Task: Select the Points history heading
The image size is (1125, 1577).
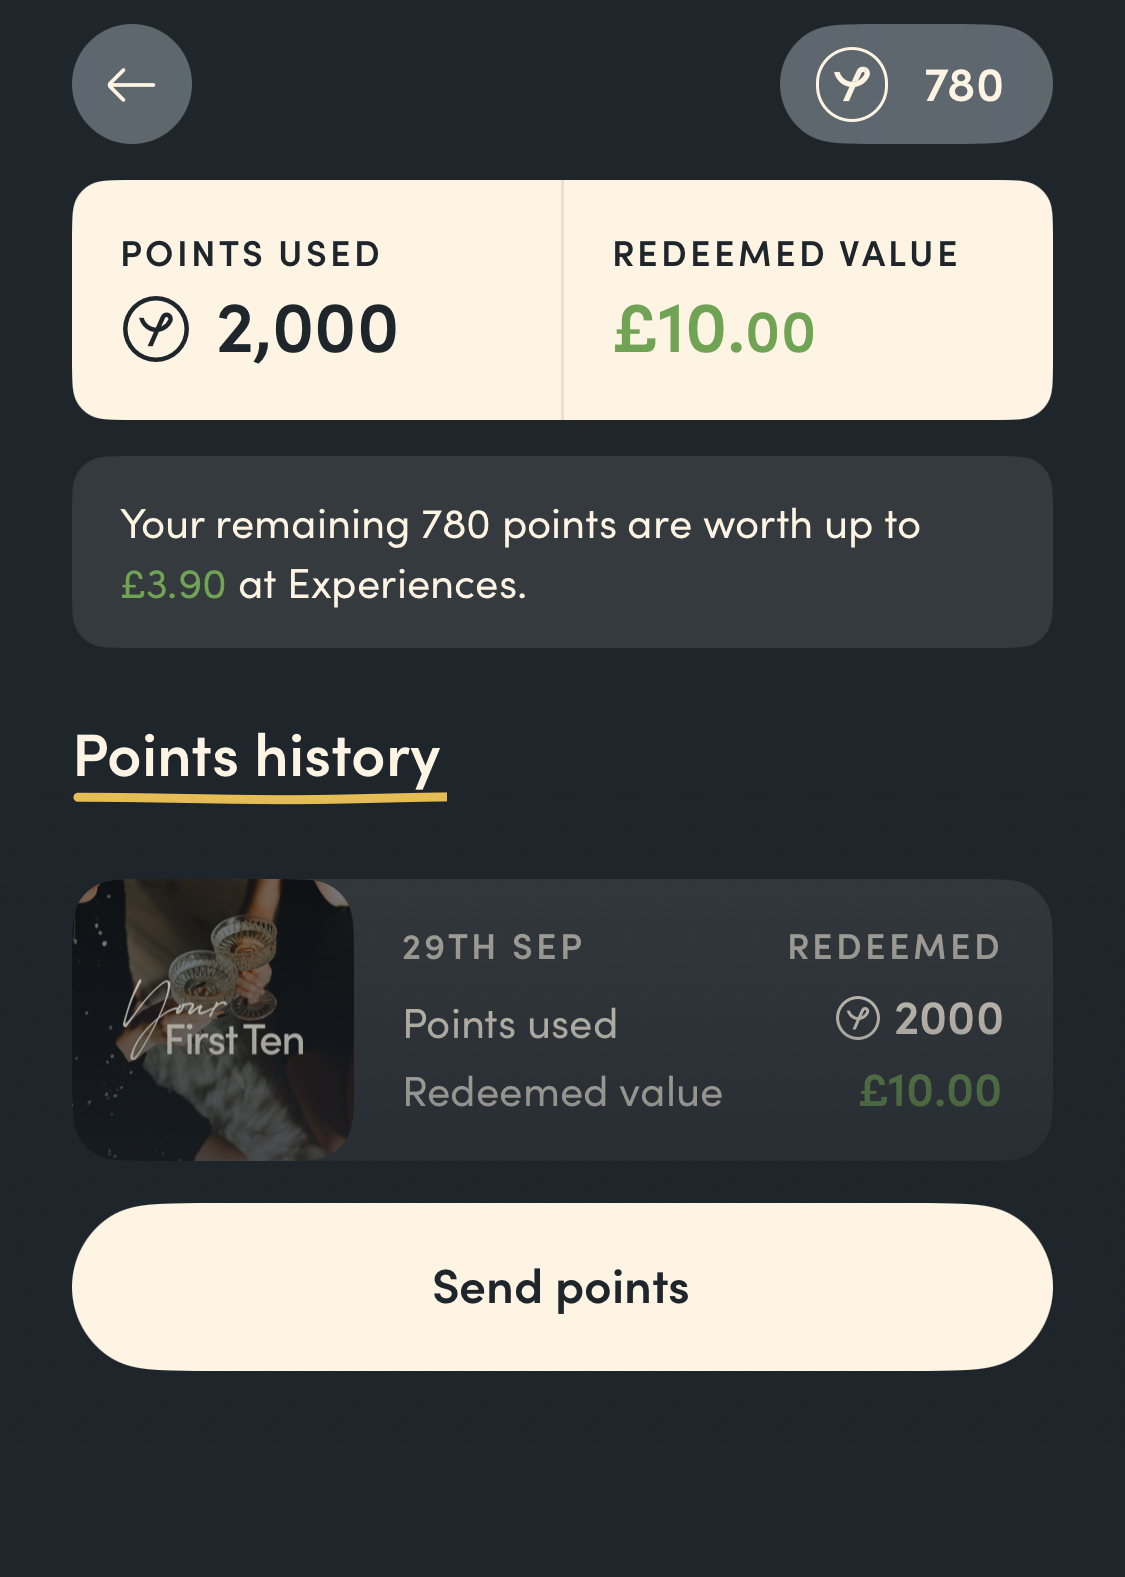Action: [257, 757]
